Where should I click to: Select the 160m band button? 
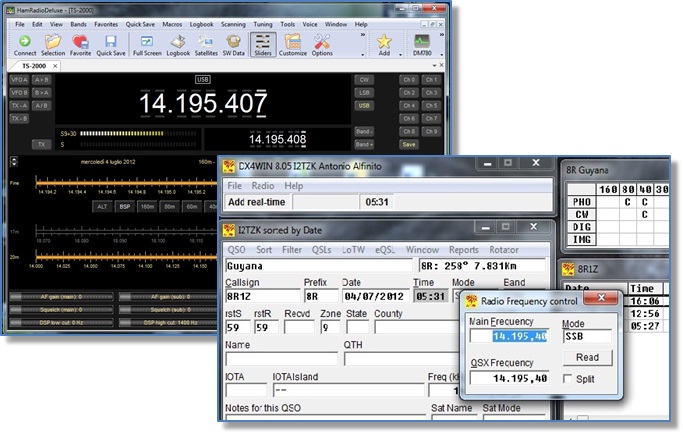(x=147, y=207)
